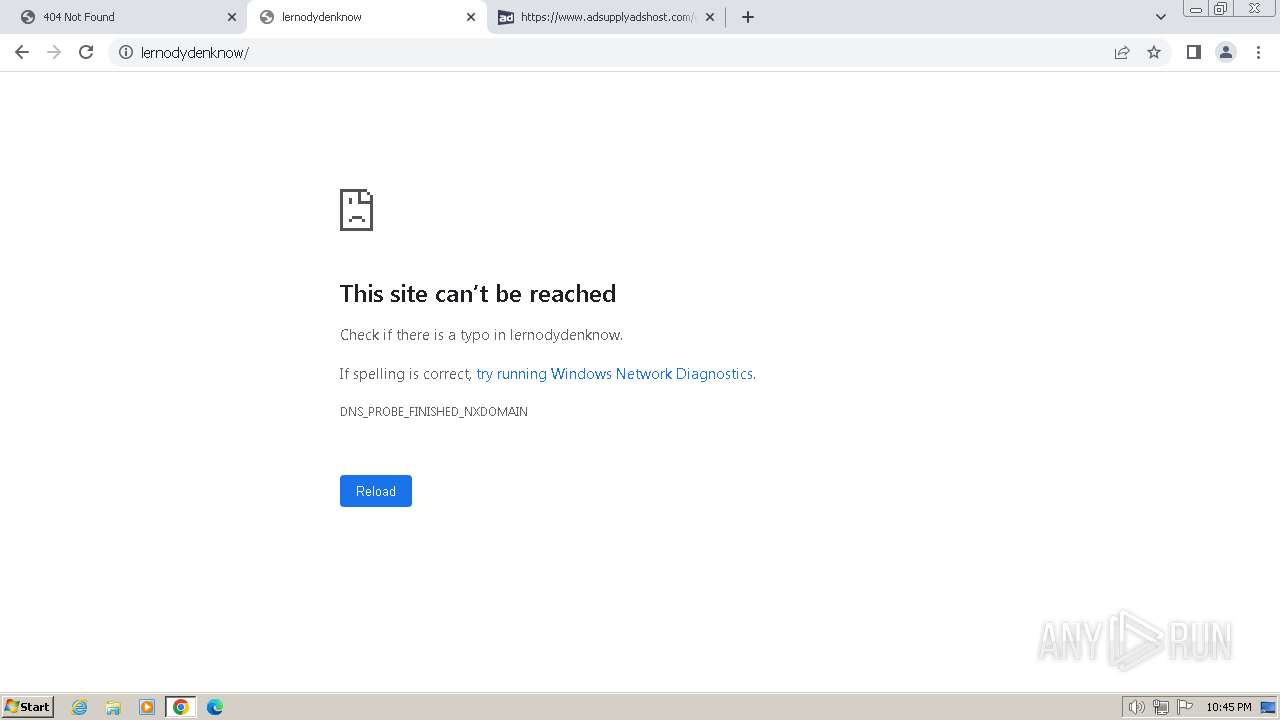
Task: Close the lernodydenknow tab
Action: coord(471,17)
